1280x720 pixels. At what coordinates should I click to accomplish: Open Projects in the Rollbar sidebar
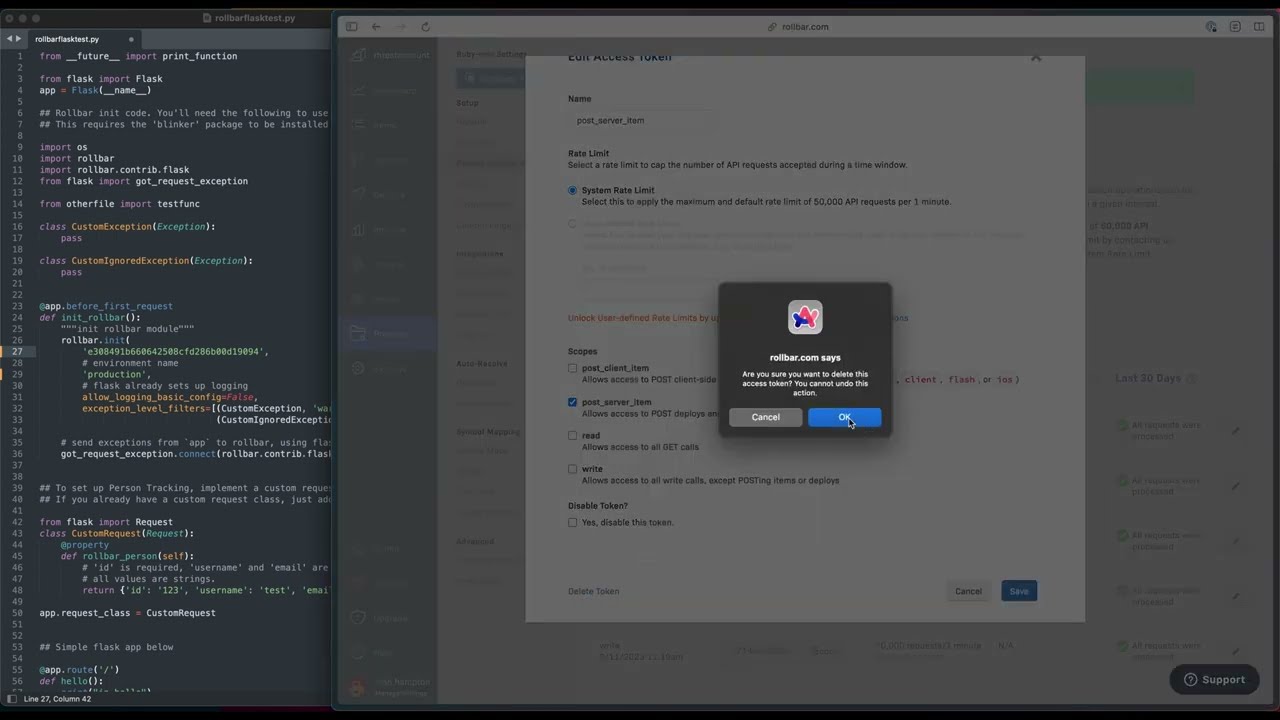click(x=386, y=333)
